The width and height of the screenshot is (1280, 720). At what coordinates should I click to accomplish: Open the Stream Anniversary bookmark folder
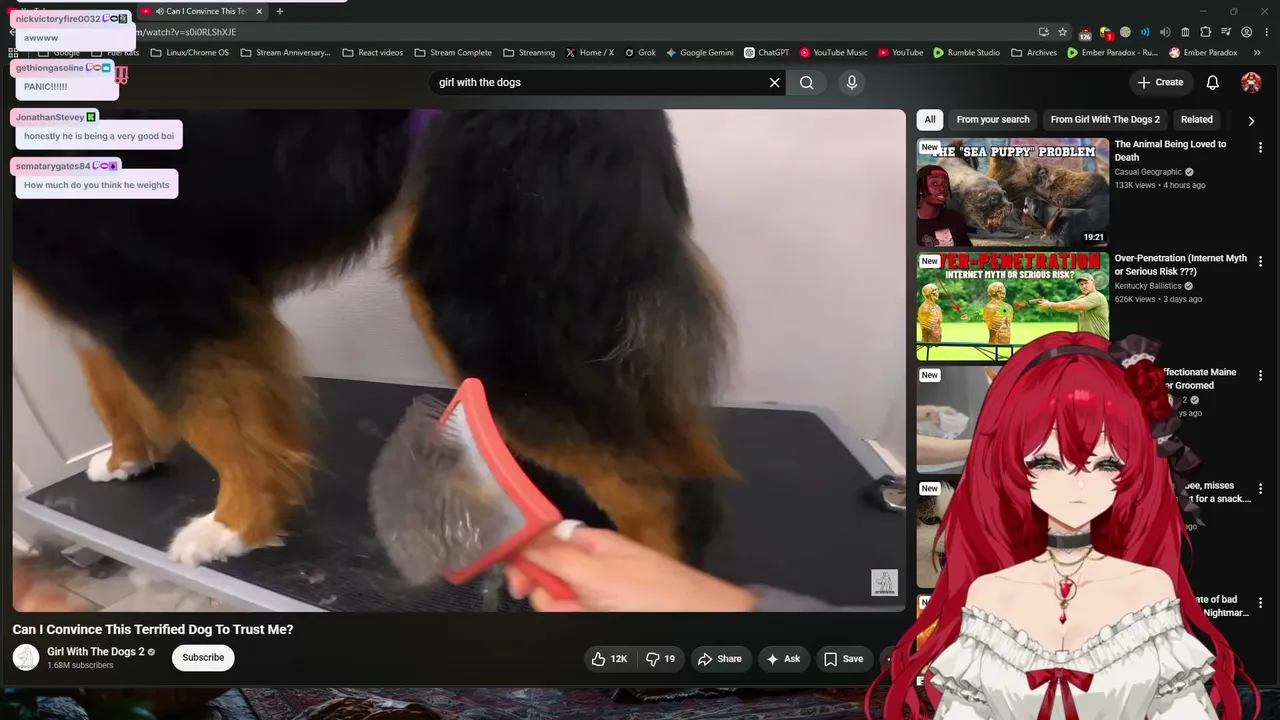pos(285,53)
